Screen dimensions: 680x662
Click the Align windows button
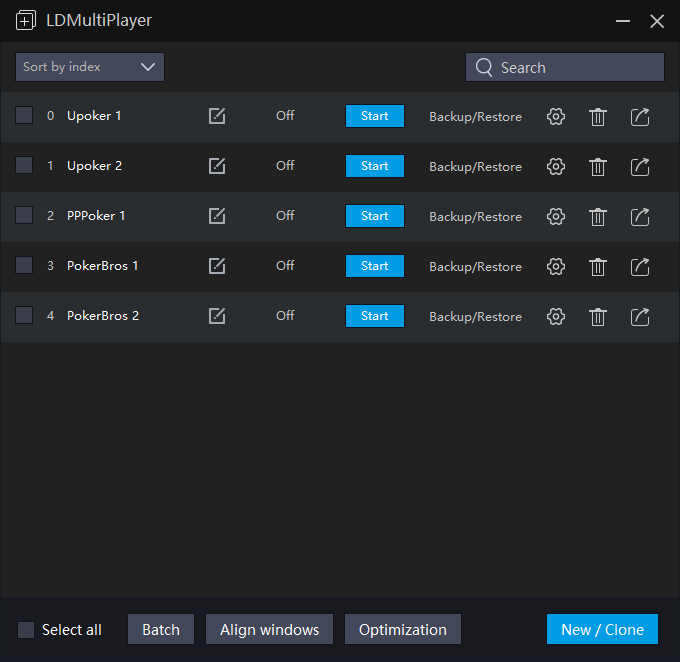click(269, 630)
